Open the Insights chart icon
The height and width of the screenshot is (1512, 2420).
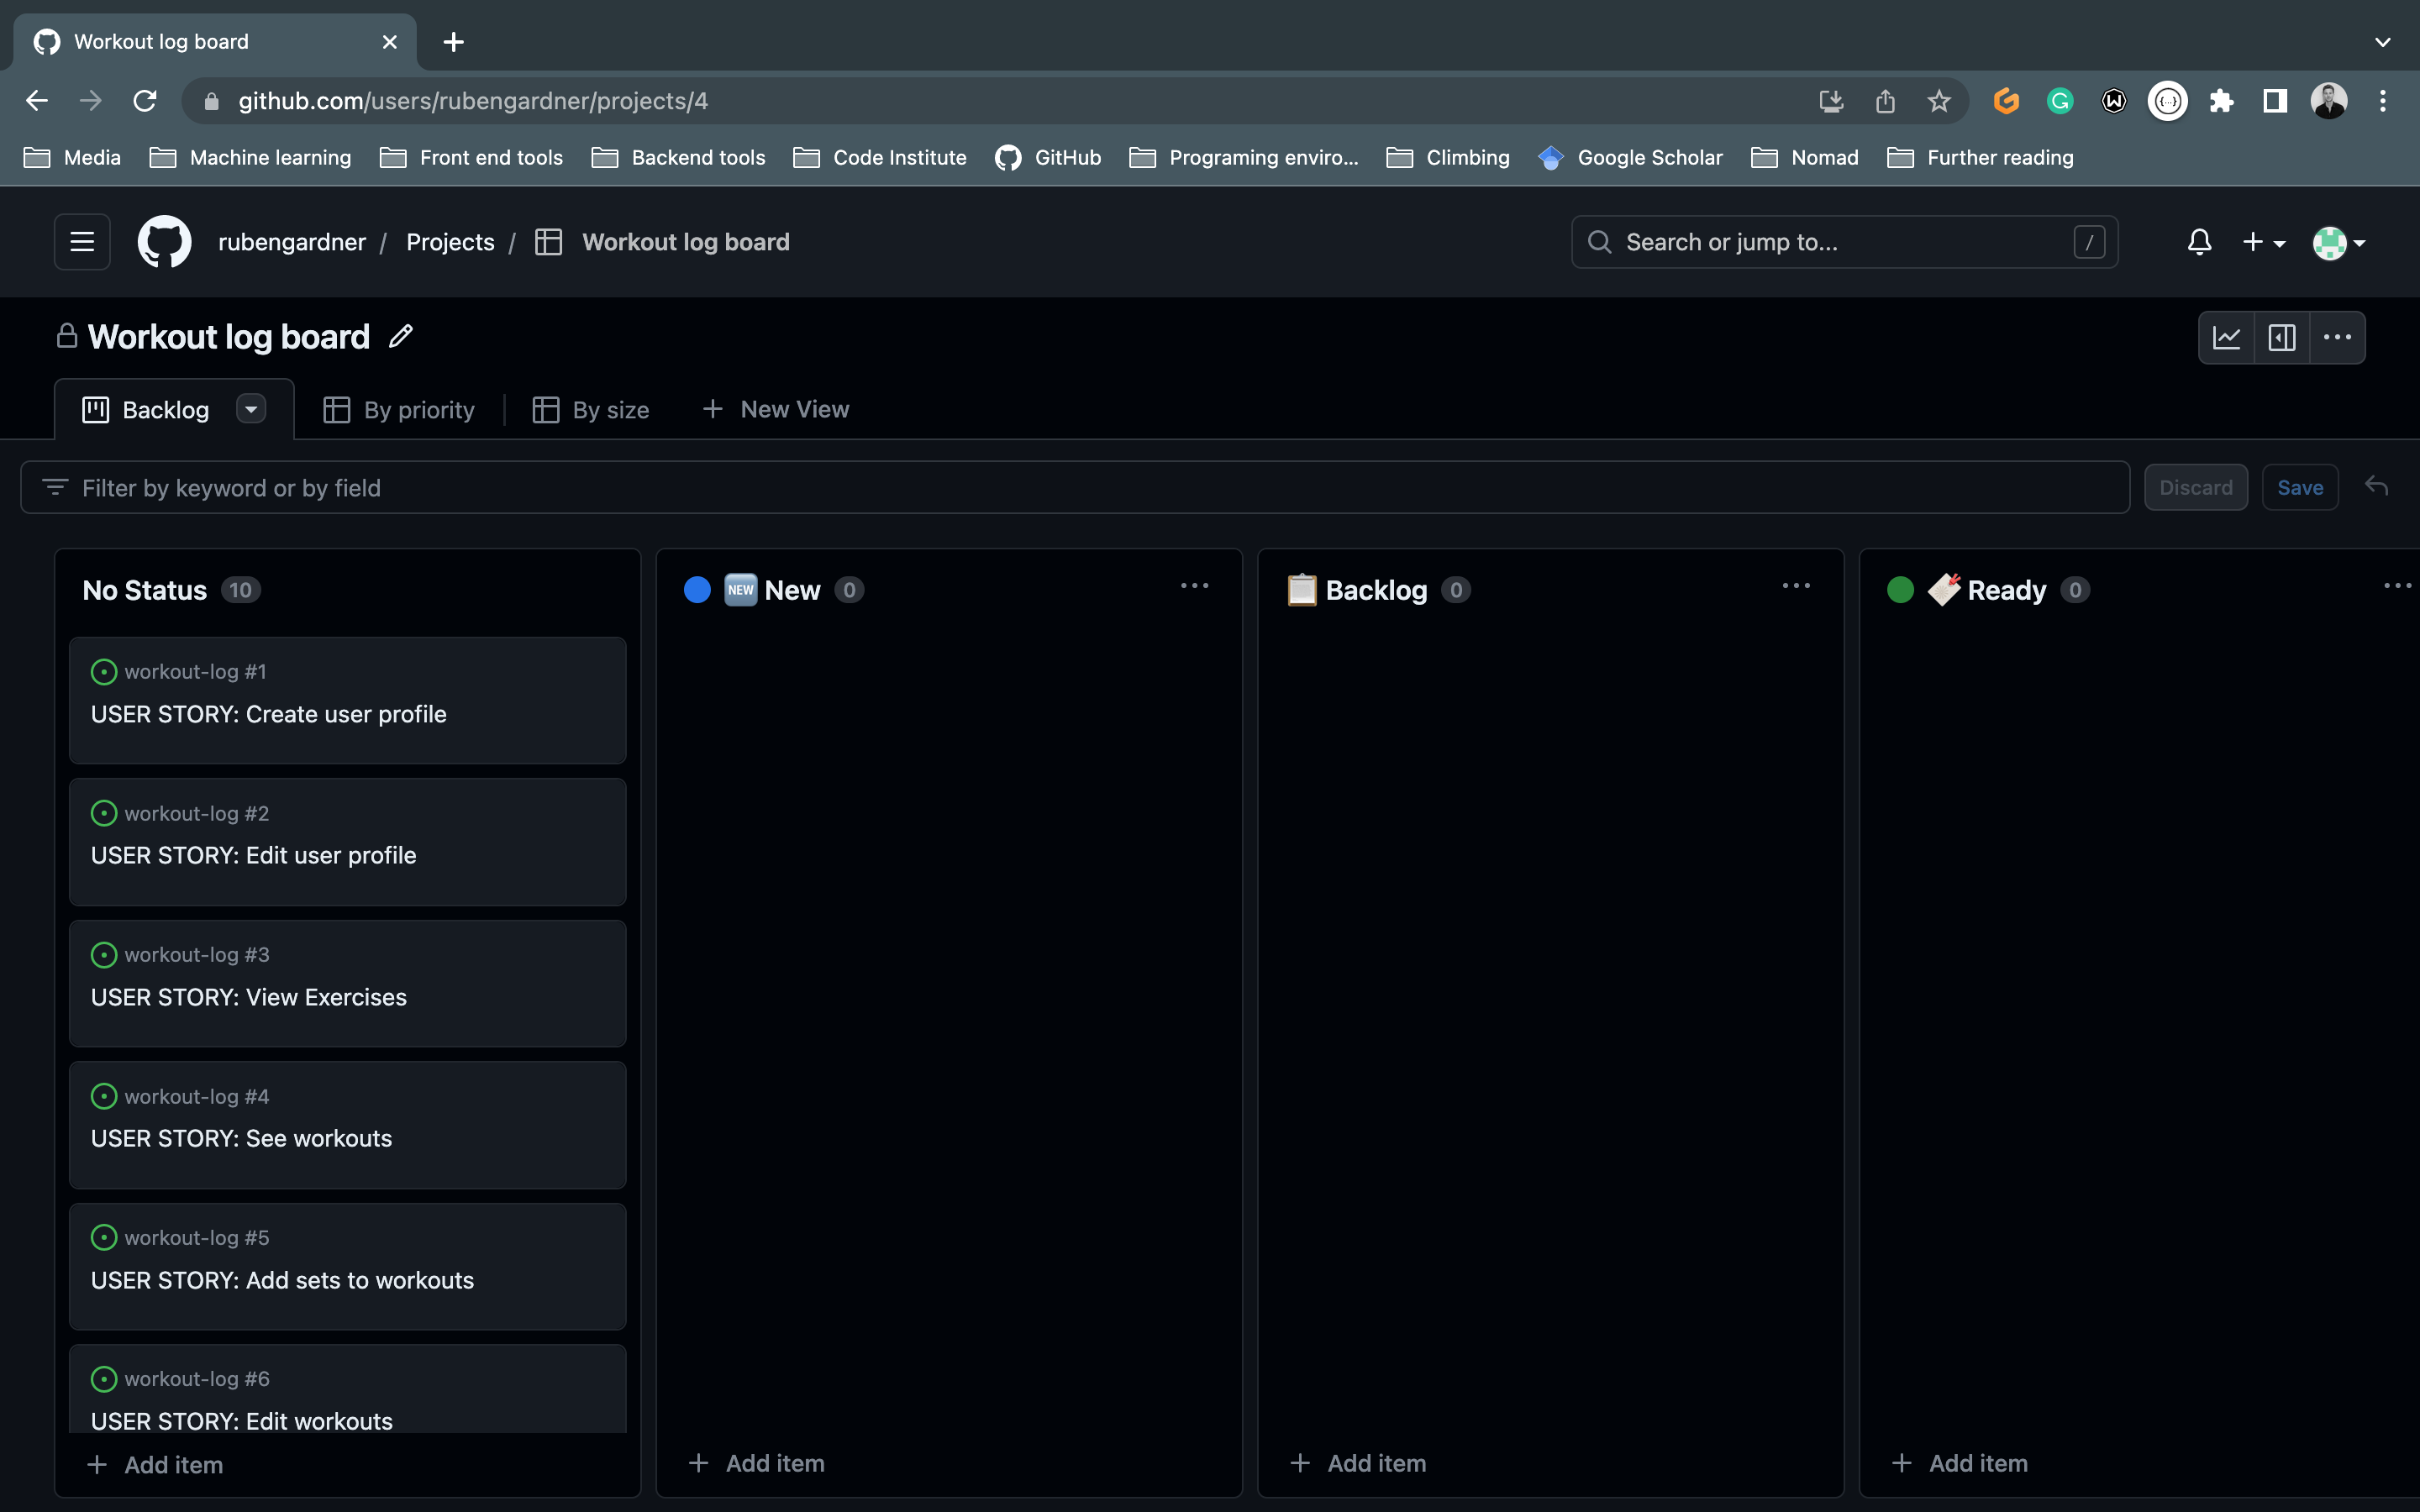point(2226,338)
